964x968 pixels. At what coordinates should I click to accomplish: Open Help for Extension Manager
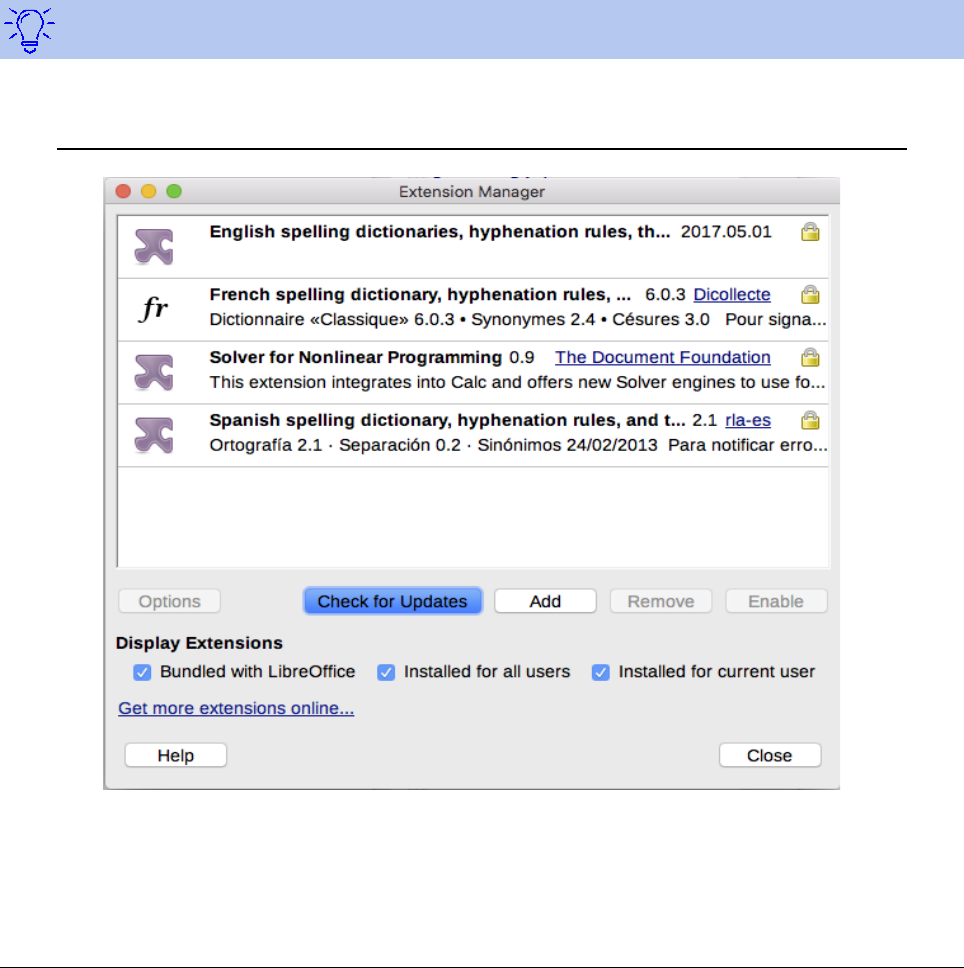point(176,756)
